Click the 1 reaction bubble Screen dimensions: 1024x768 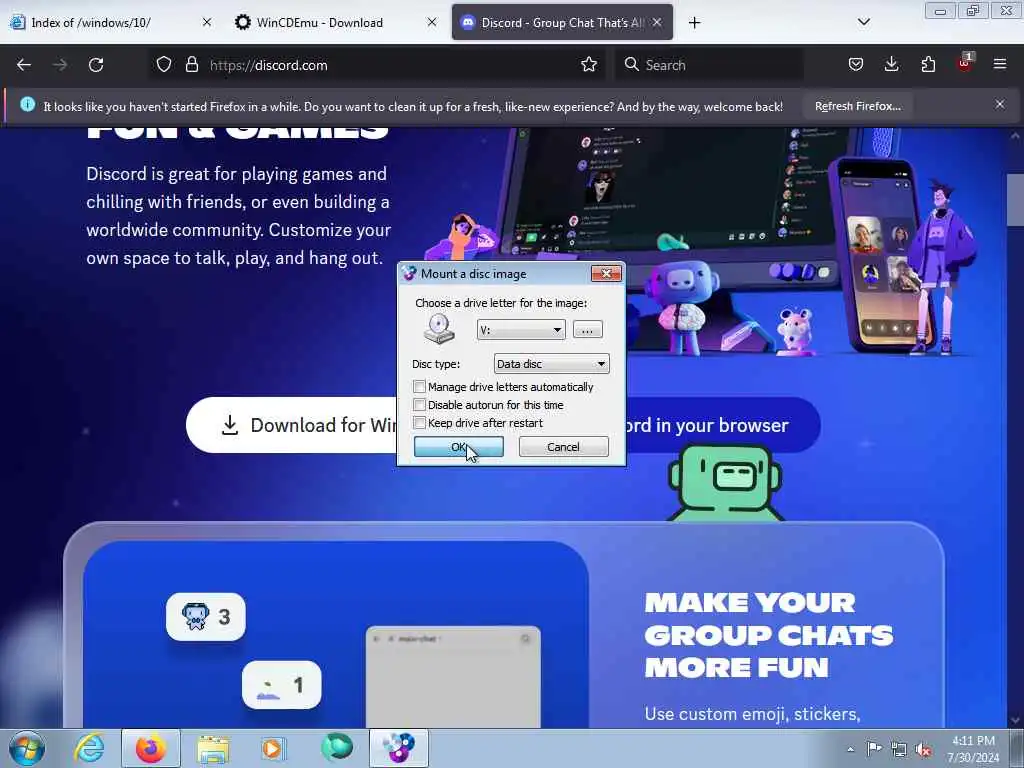point(281,684)
